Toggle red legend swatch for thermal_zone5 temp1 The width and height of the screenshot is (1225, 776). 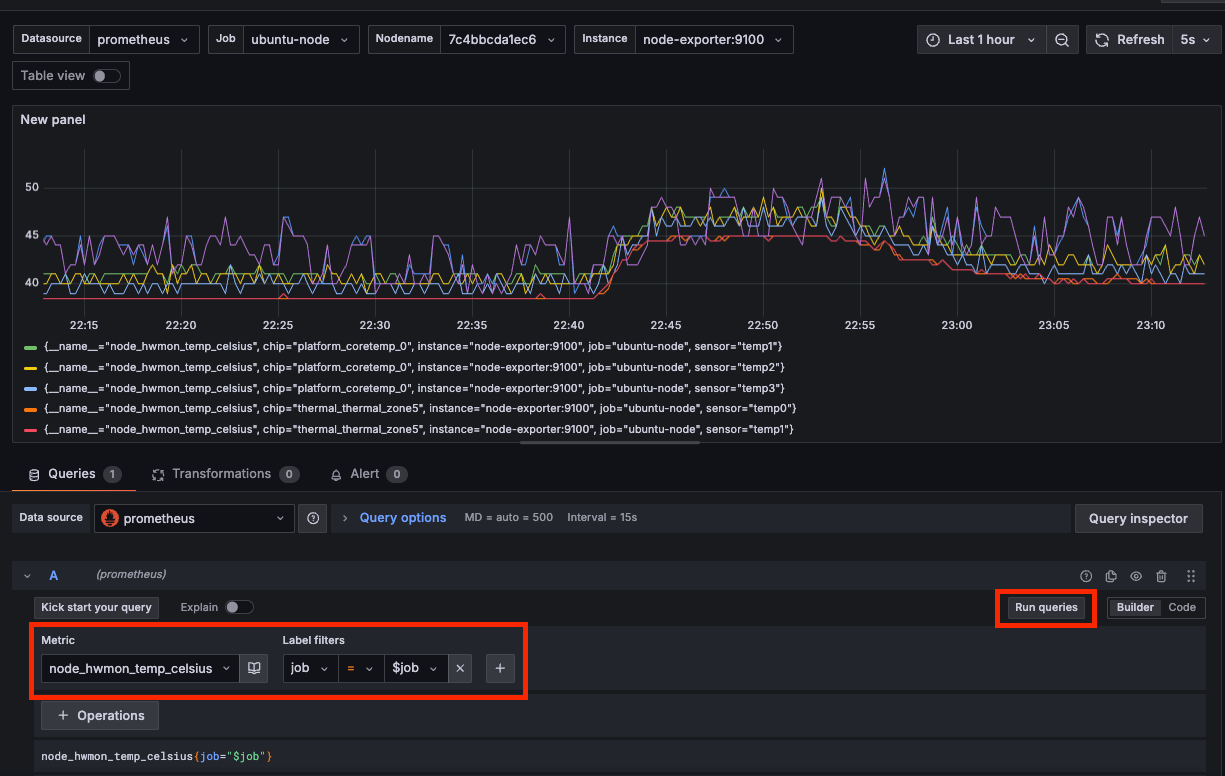pyautogui.click(x=30, y=429)
